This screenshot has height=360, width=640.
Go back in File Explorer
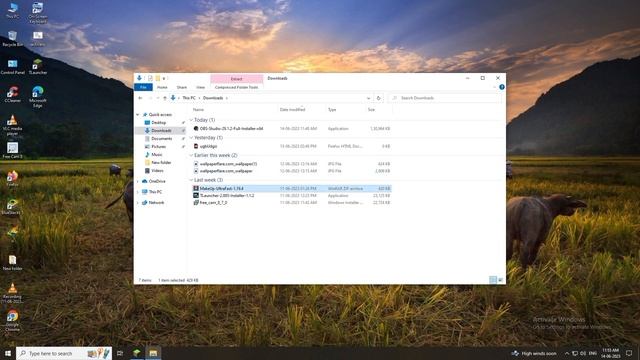click(x=140, y=98)
